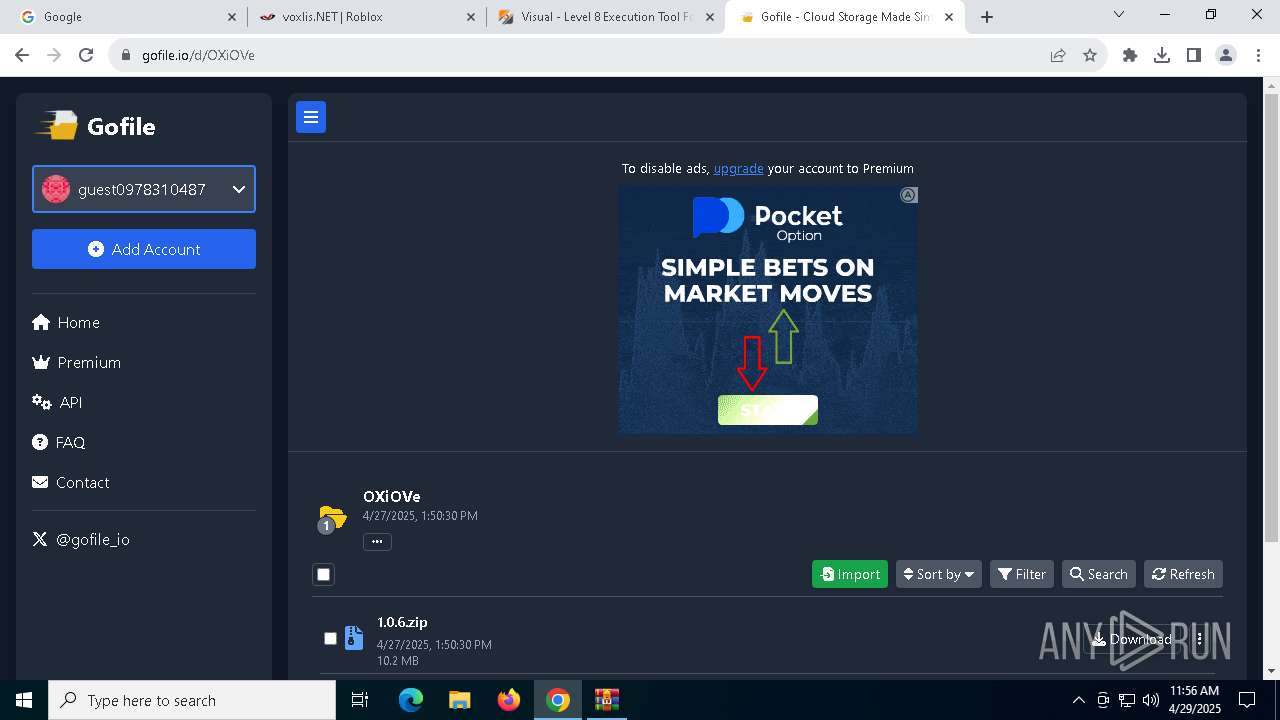Refresh the folder contents
Image resolution: width=1280 pixels, height=720 pixels.
(1183, 574)
